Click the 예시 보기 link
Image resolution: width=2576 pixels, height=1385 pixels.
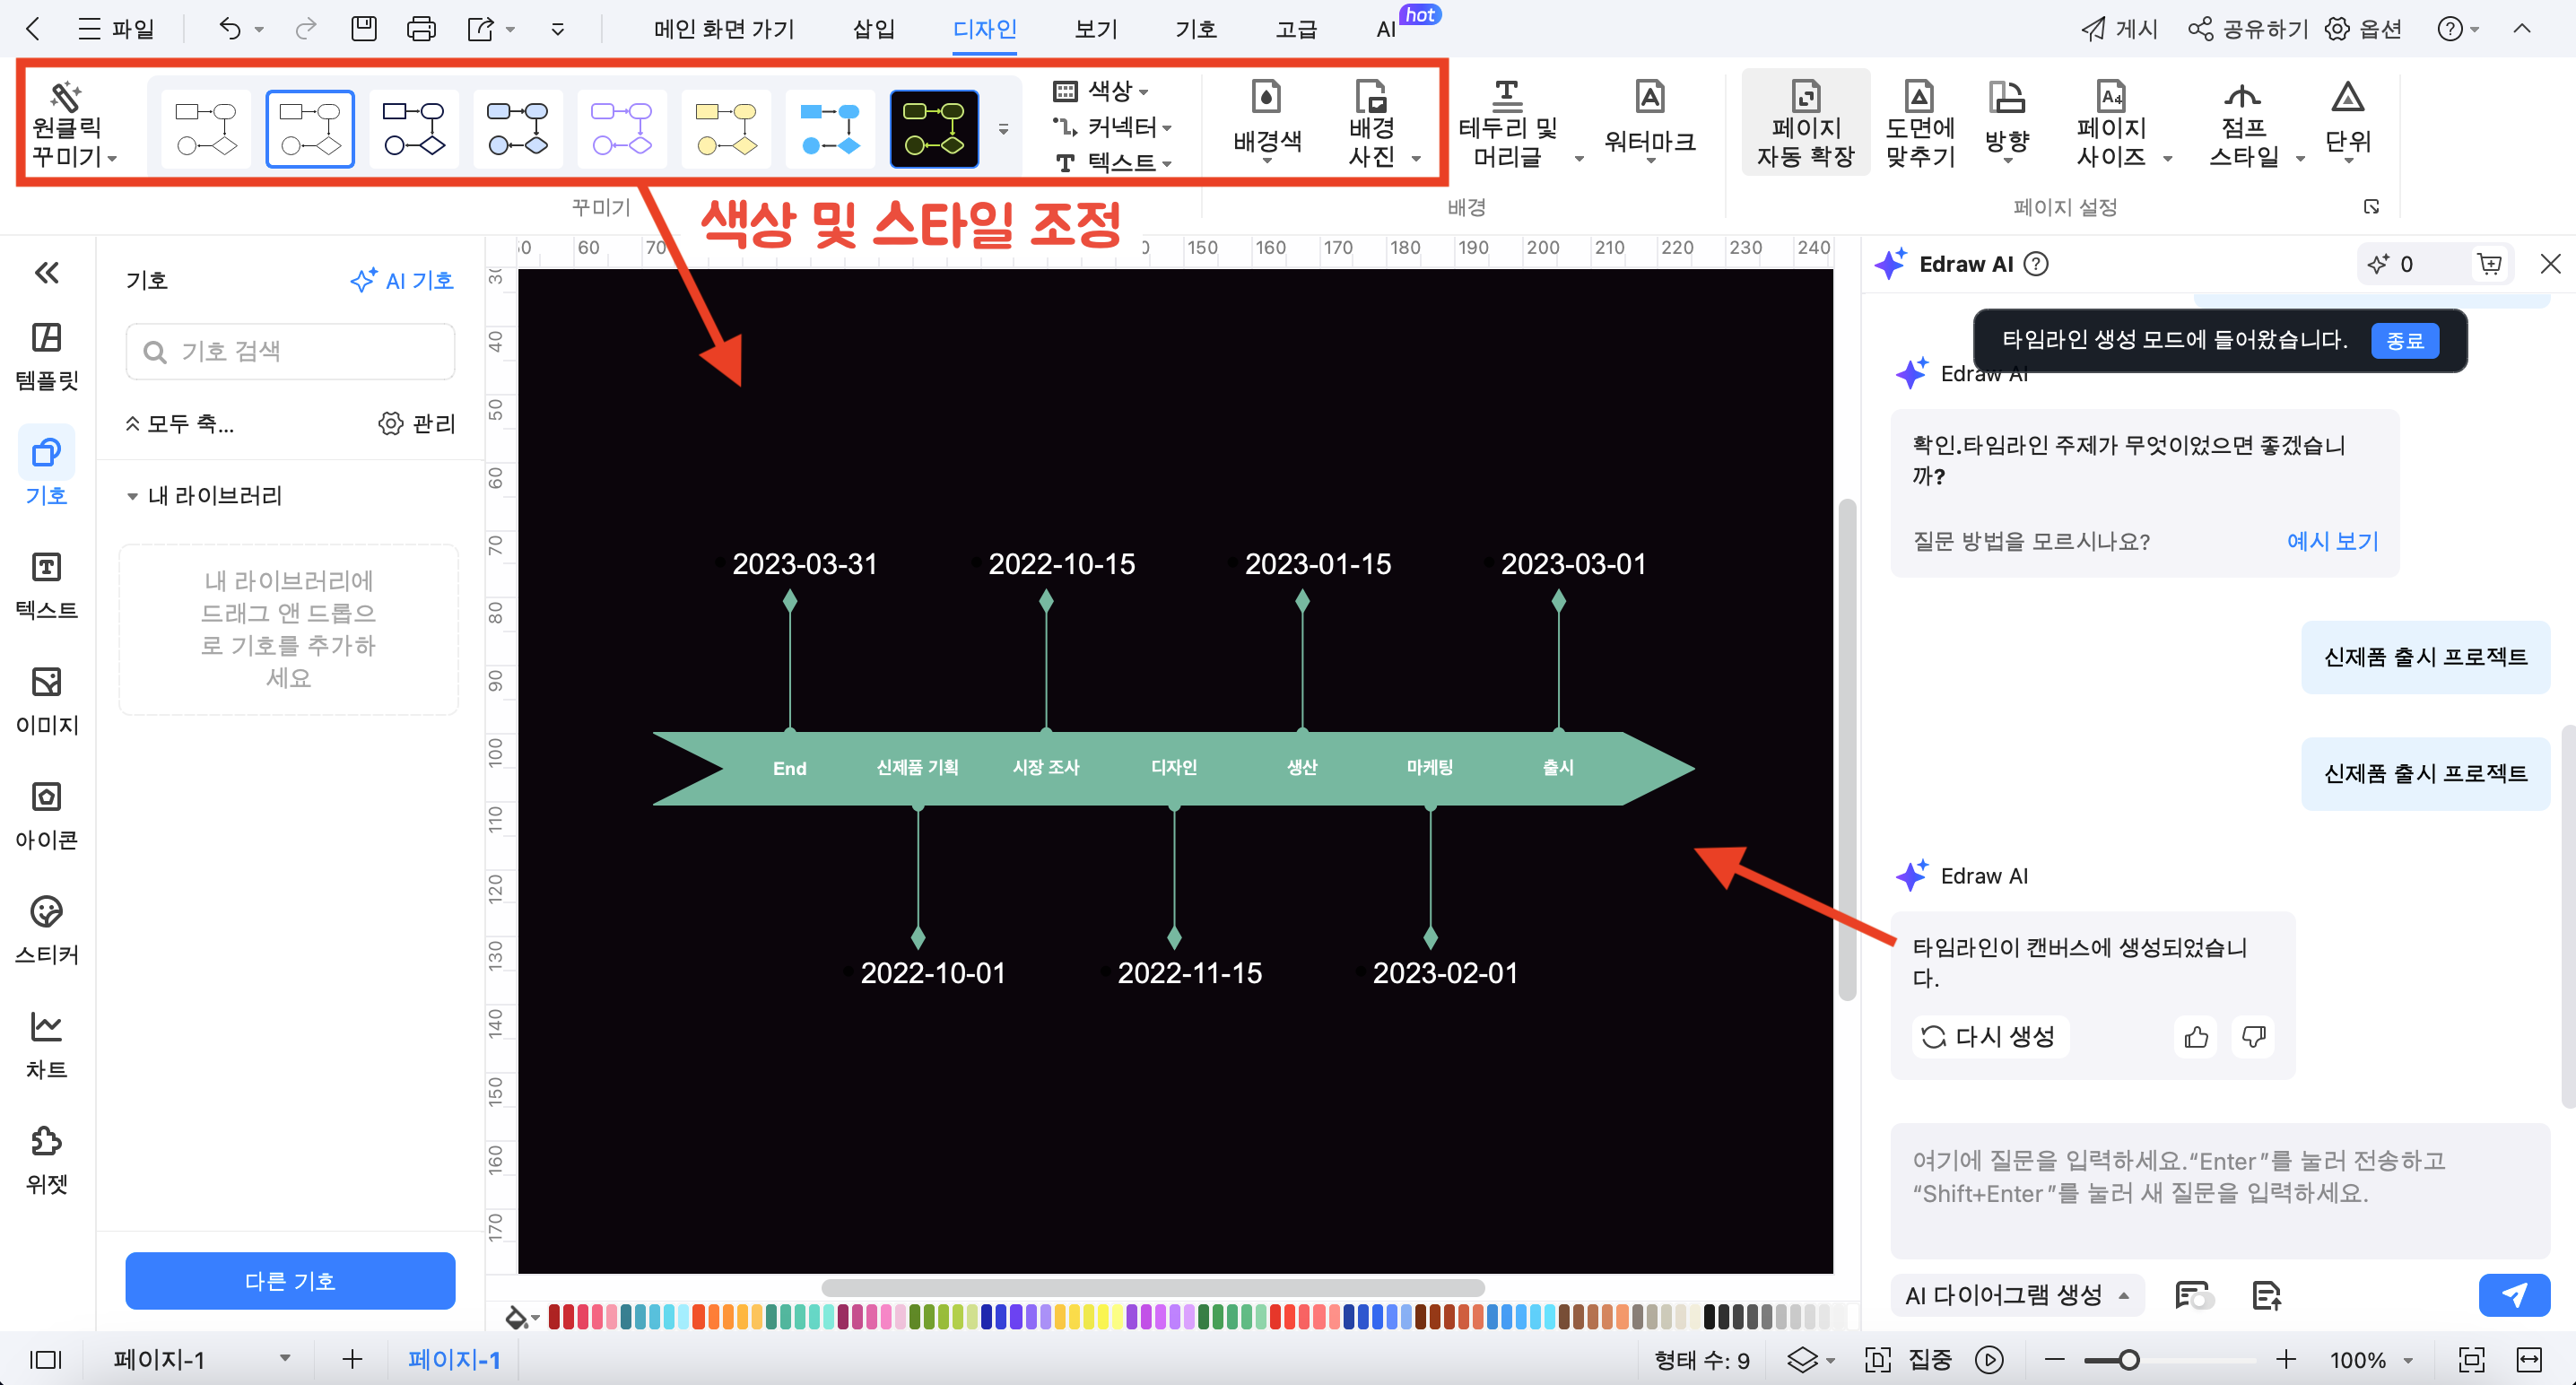(2332, 540)
